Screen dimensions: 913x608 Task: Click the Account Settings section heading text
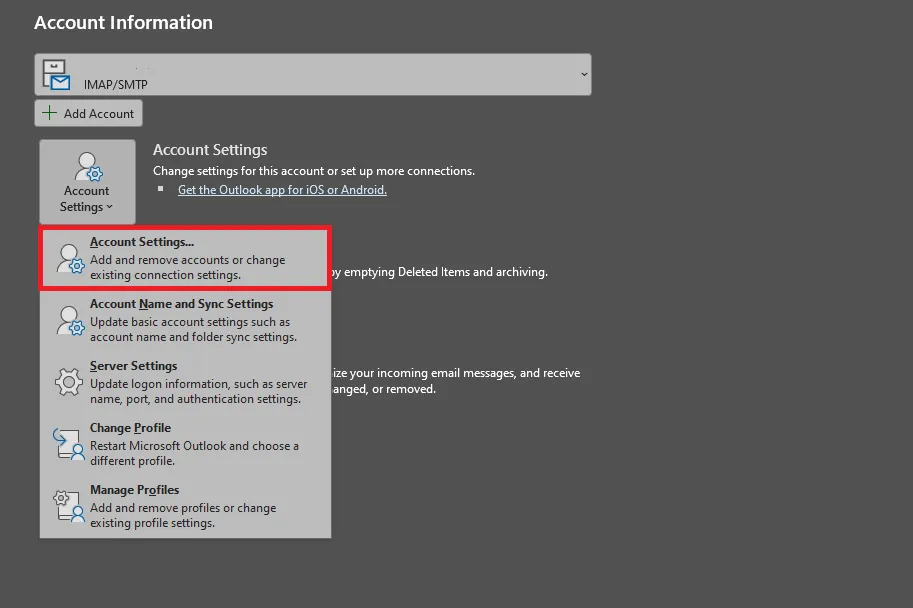[x=210, y=150]
